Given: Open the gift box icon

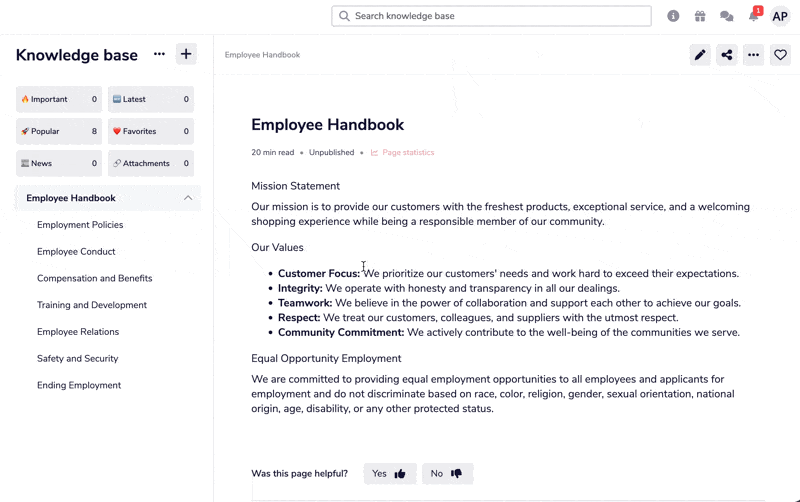Looking at the screenshot, I should [x=700, y=16].
